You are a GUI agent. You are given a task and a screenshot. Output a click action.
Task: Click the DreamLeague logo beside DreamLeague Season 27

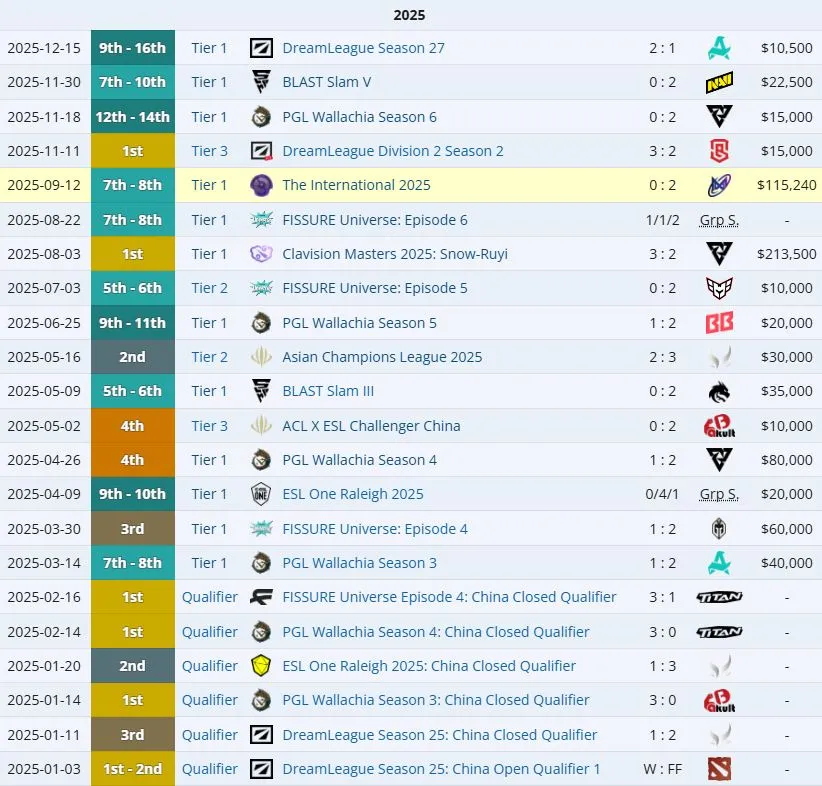pyautogui.click(x=261, y=48)
